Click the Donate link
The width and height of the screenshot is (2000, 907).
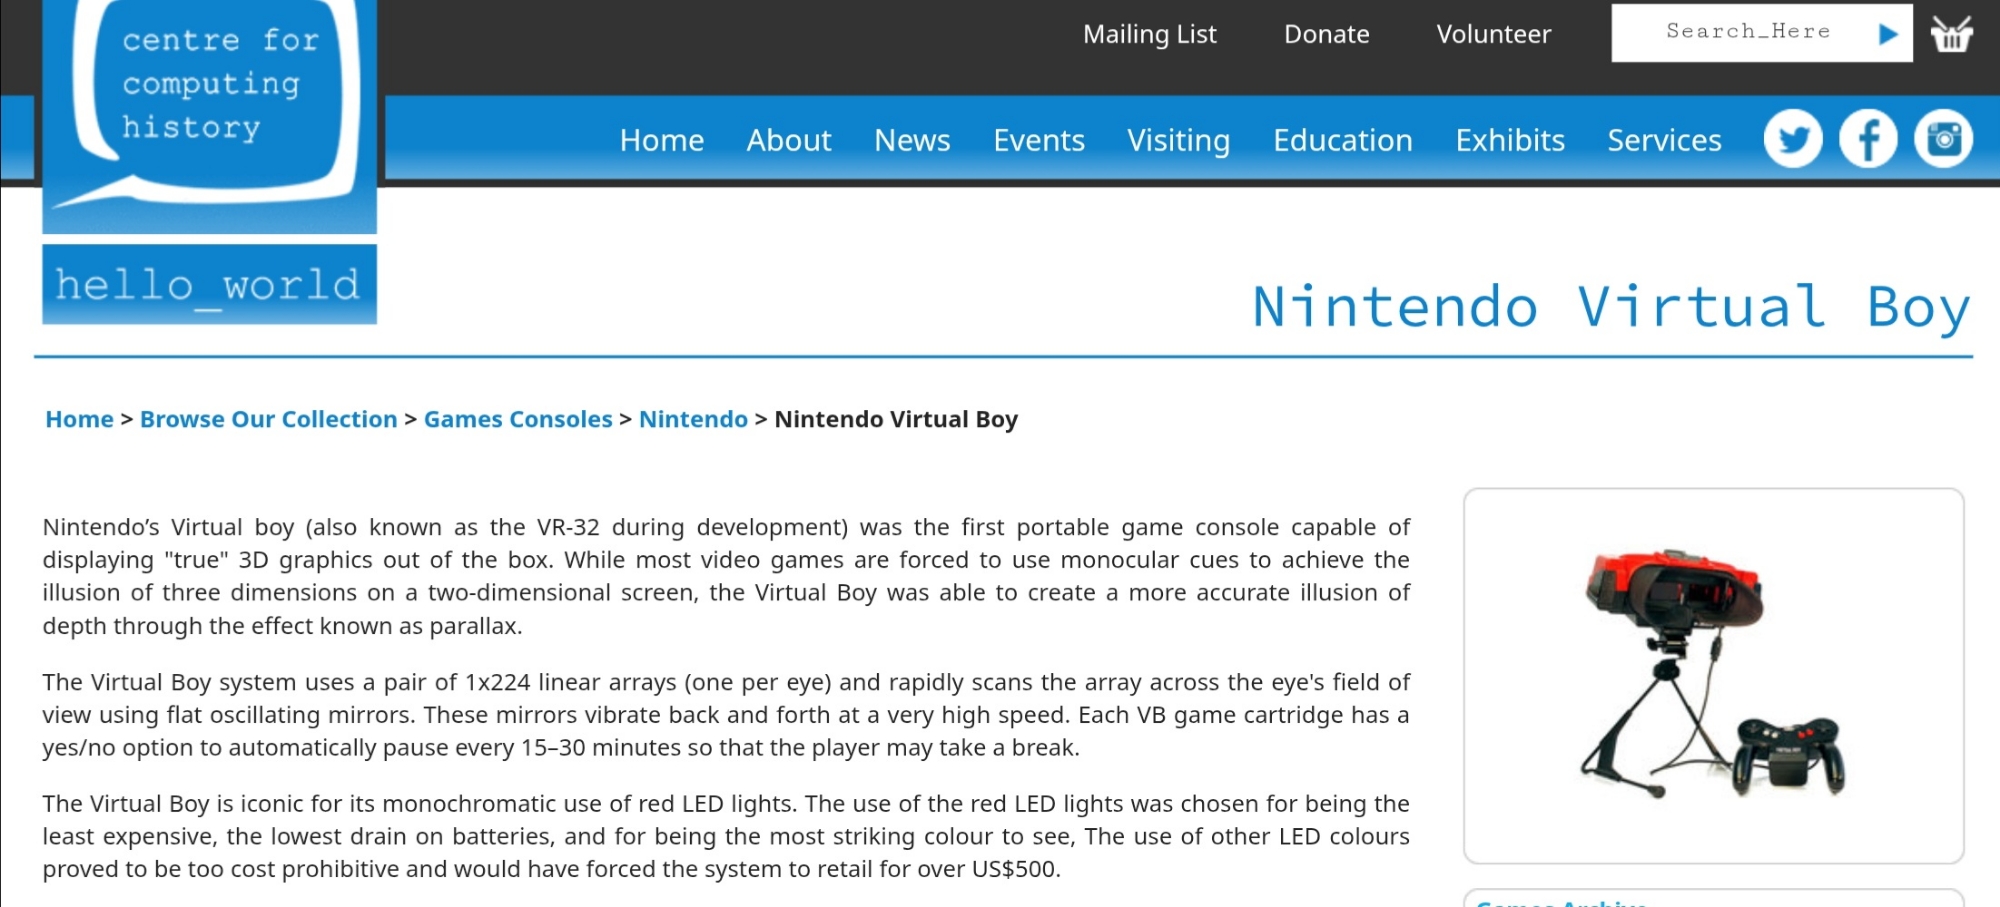point(1326,35)
